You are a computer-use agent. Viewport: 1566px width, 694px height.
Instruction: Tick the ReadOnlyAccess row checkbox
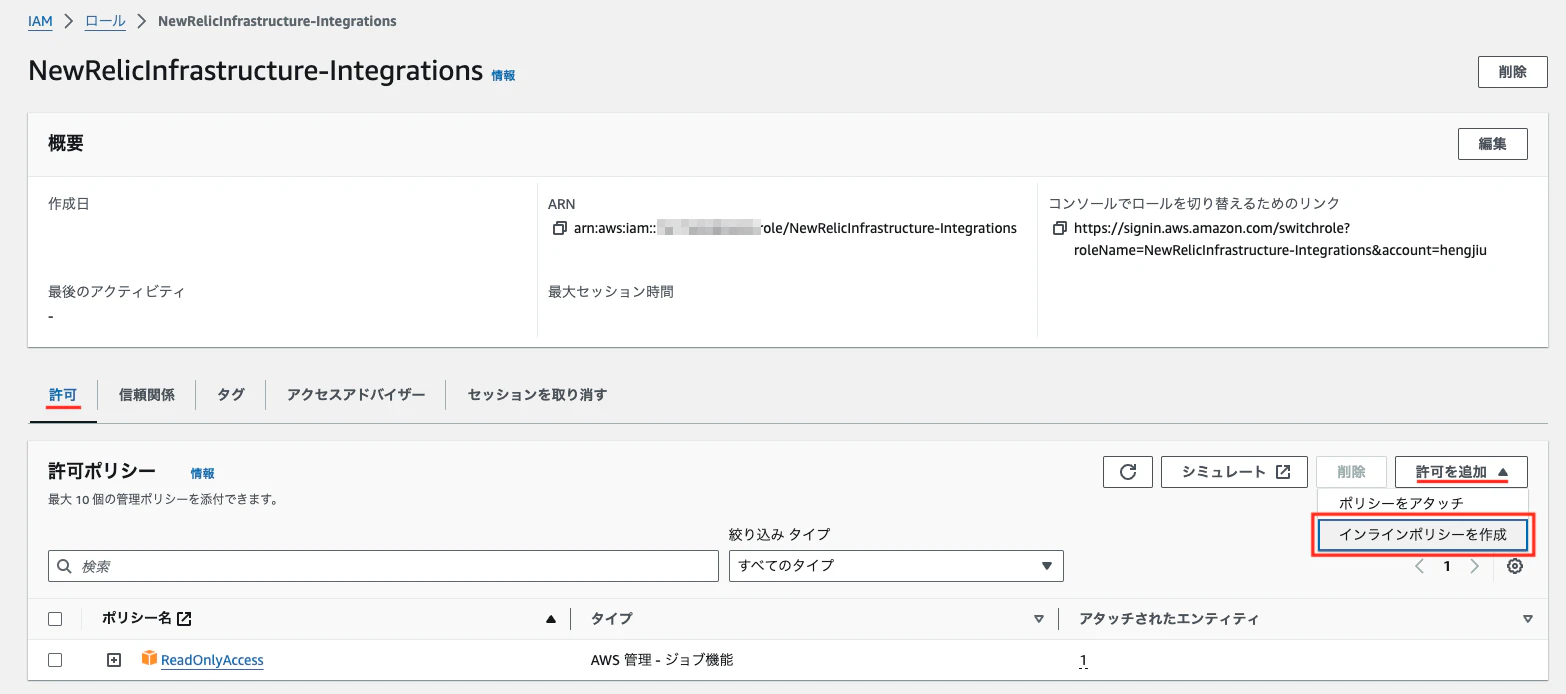pos(55,660)
